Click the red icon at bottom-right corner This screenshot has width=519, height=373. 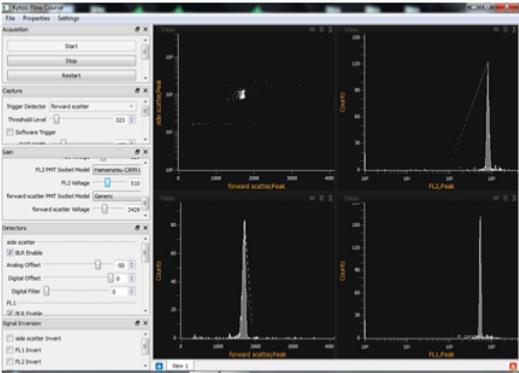(513, 366)
